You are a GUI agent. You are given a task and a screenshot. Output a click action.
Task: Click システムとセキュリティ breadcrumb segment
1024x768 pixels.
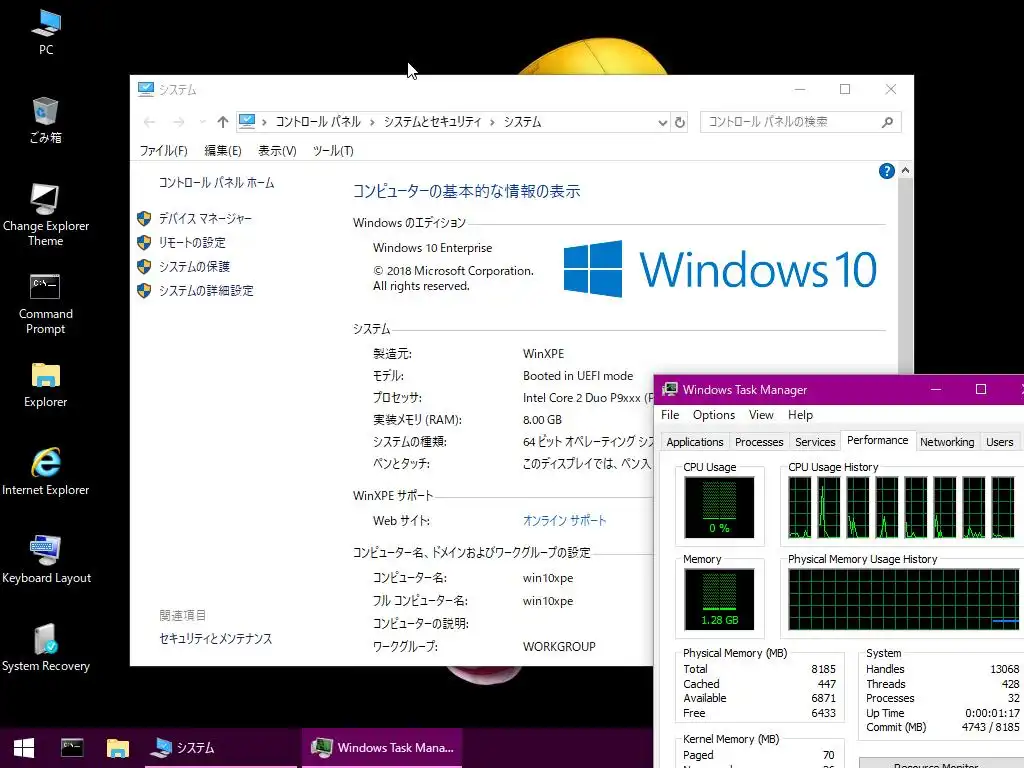coord(432,122)
